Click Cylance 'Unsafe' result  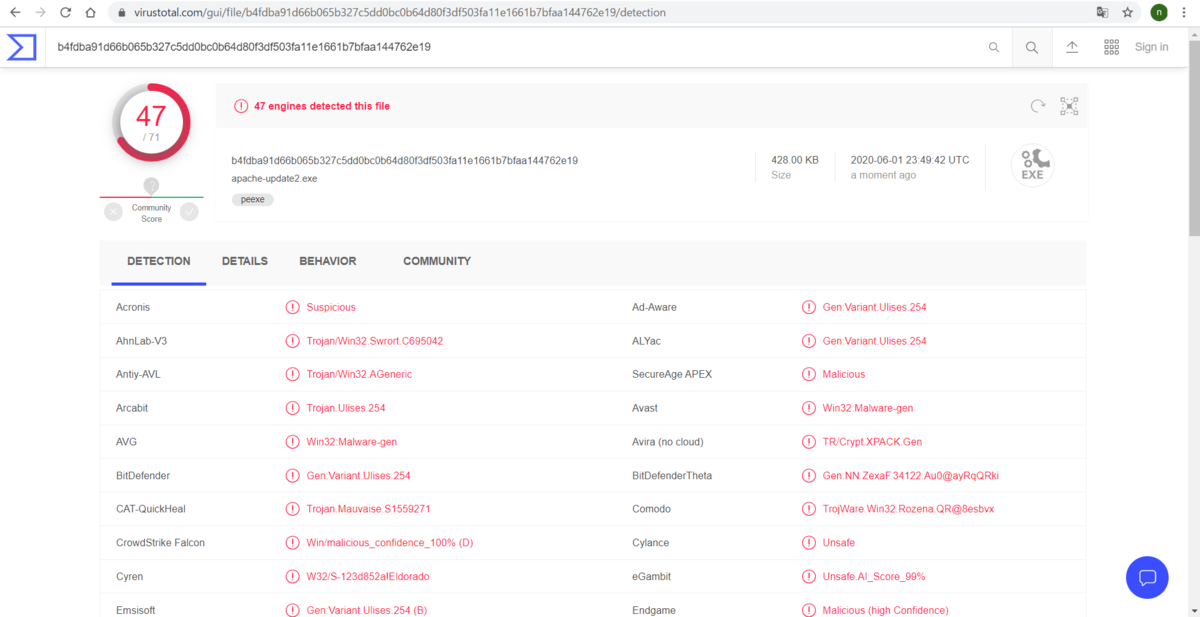coord(839,543)
